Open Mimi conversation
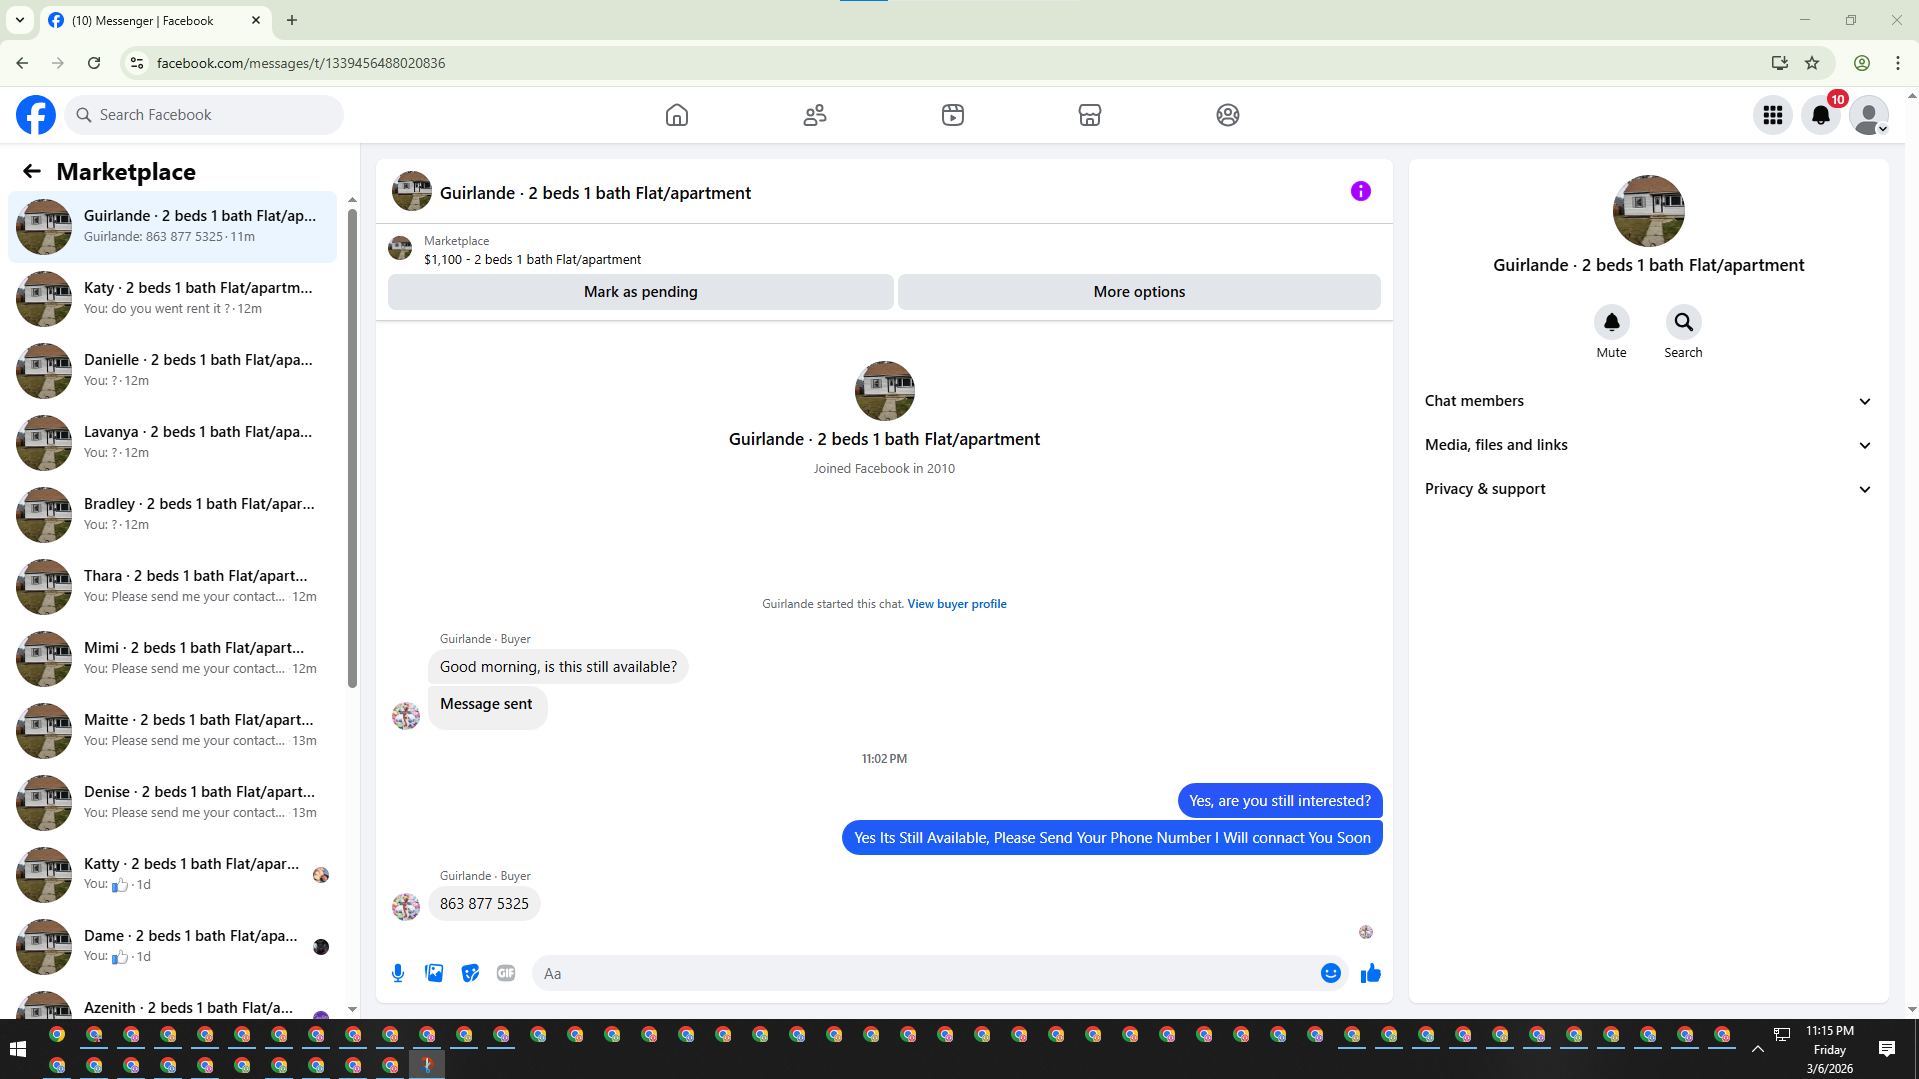Viewport: 1919px width, 1079px height. point(173,658)
